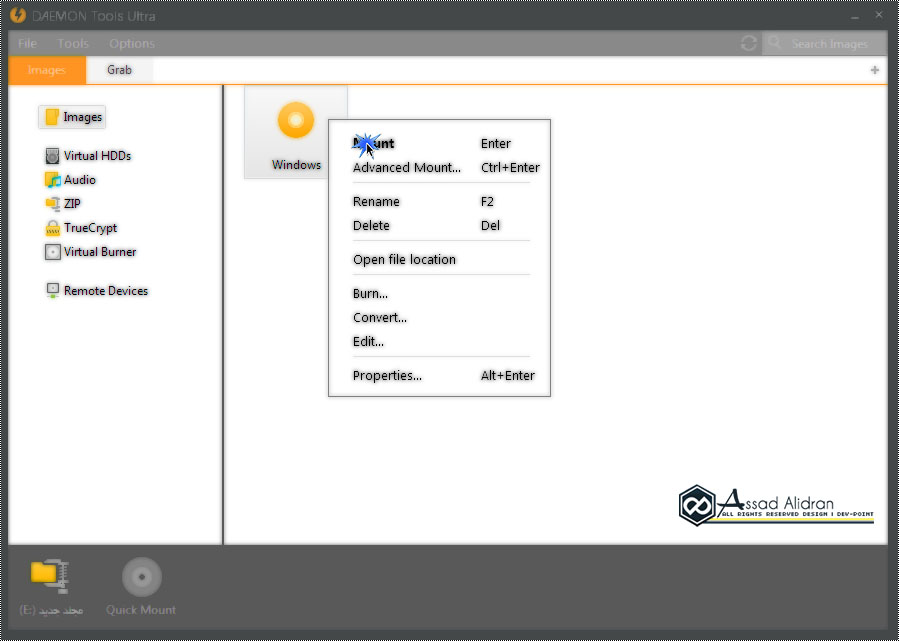Image resolution: width=899 pixels, height=641 pixels.
Task: Close the DAEMON Tools Ultra window
Action: click(x=879, y=15)
